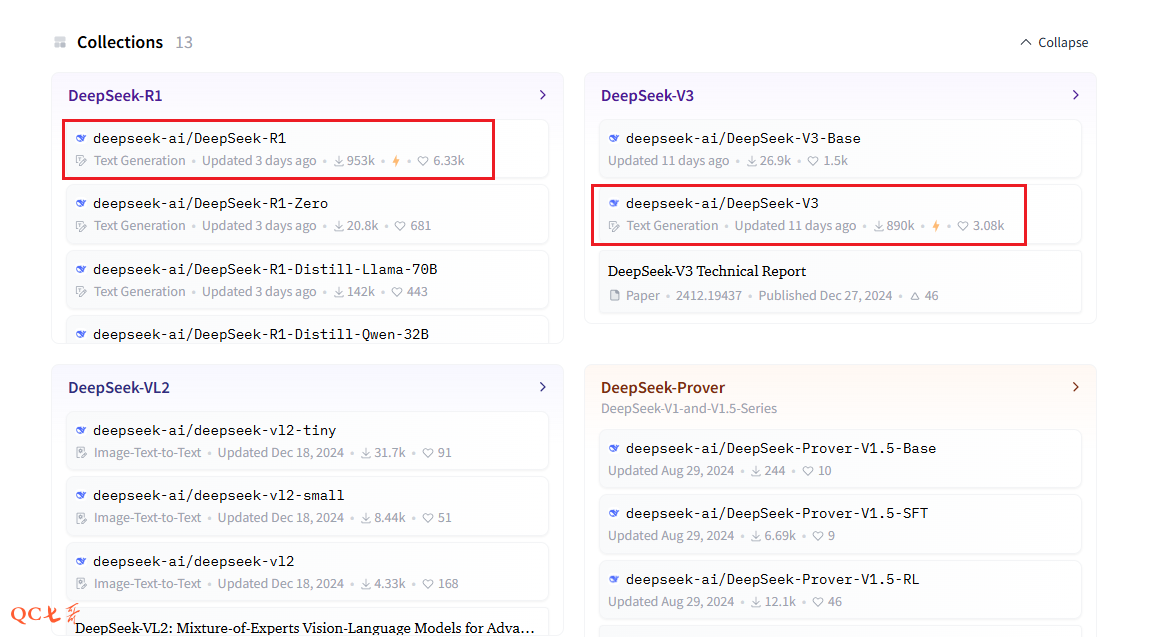Open the DeepSeek-V3 Technical Report paper
1168x637 pixels.
click(x=707, y=271)
